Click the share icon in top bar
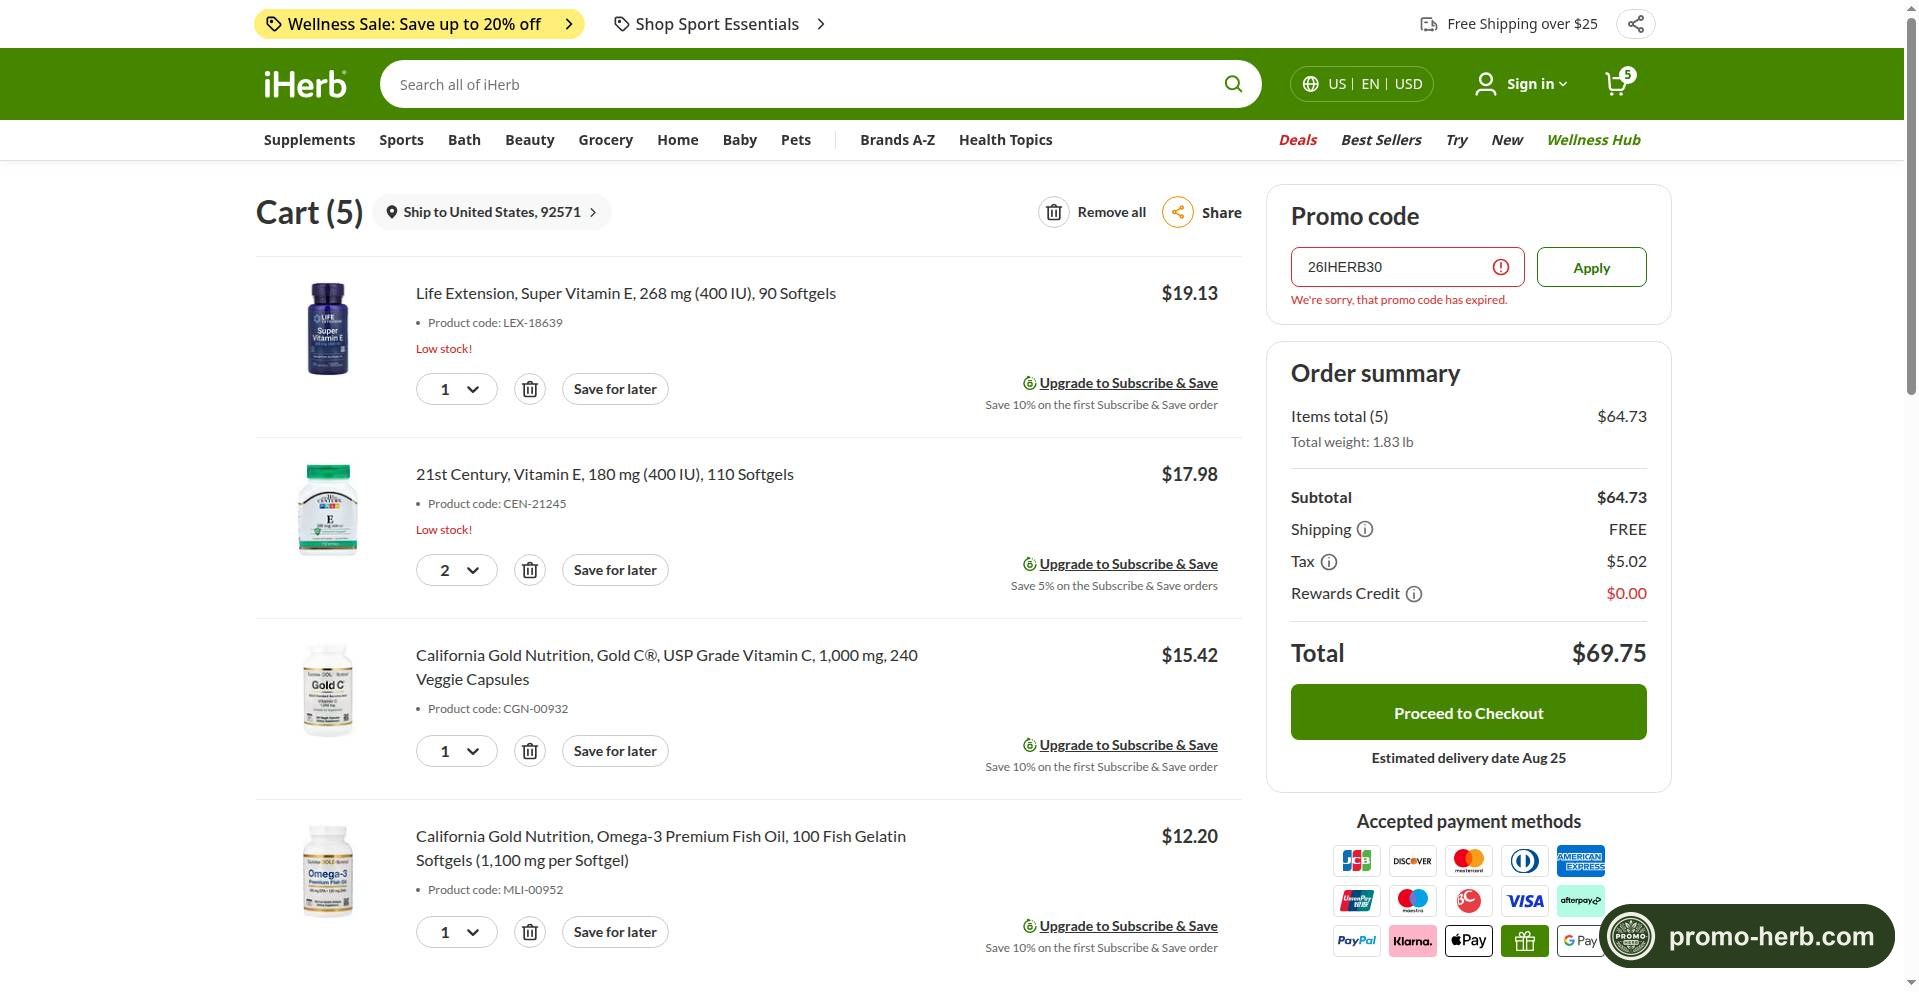 (x=1635, y=24)
